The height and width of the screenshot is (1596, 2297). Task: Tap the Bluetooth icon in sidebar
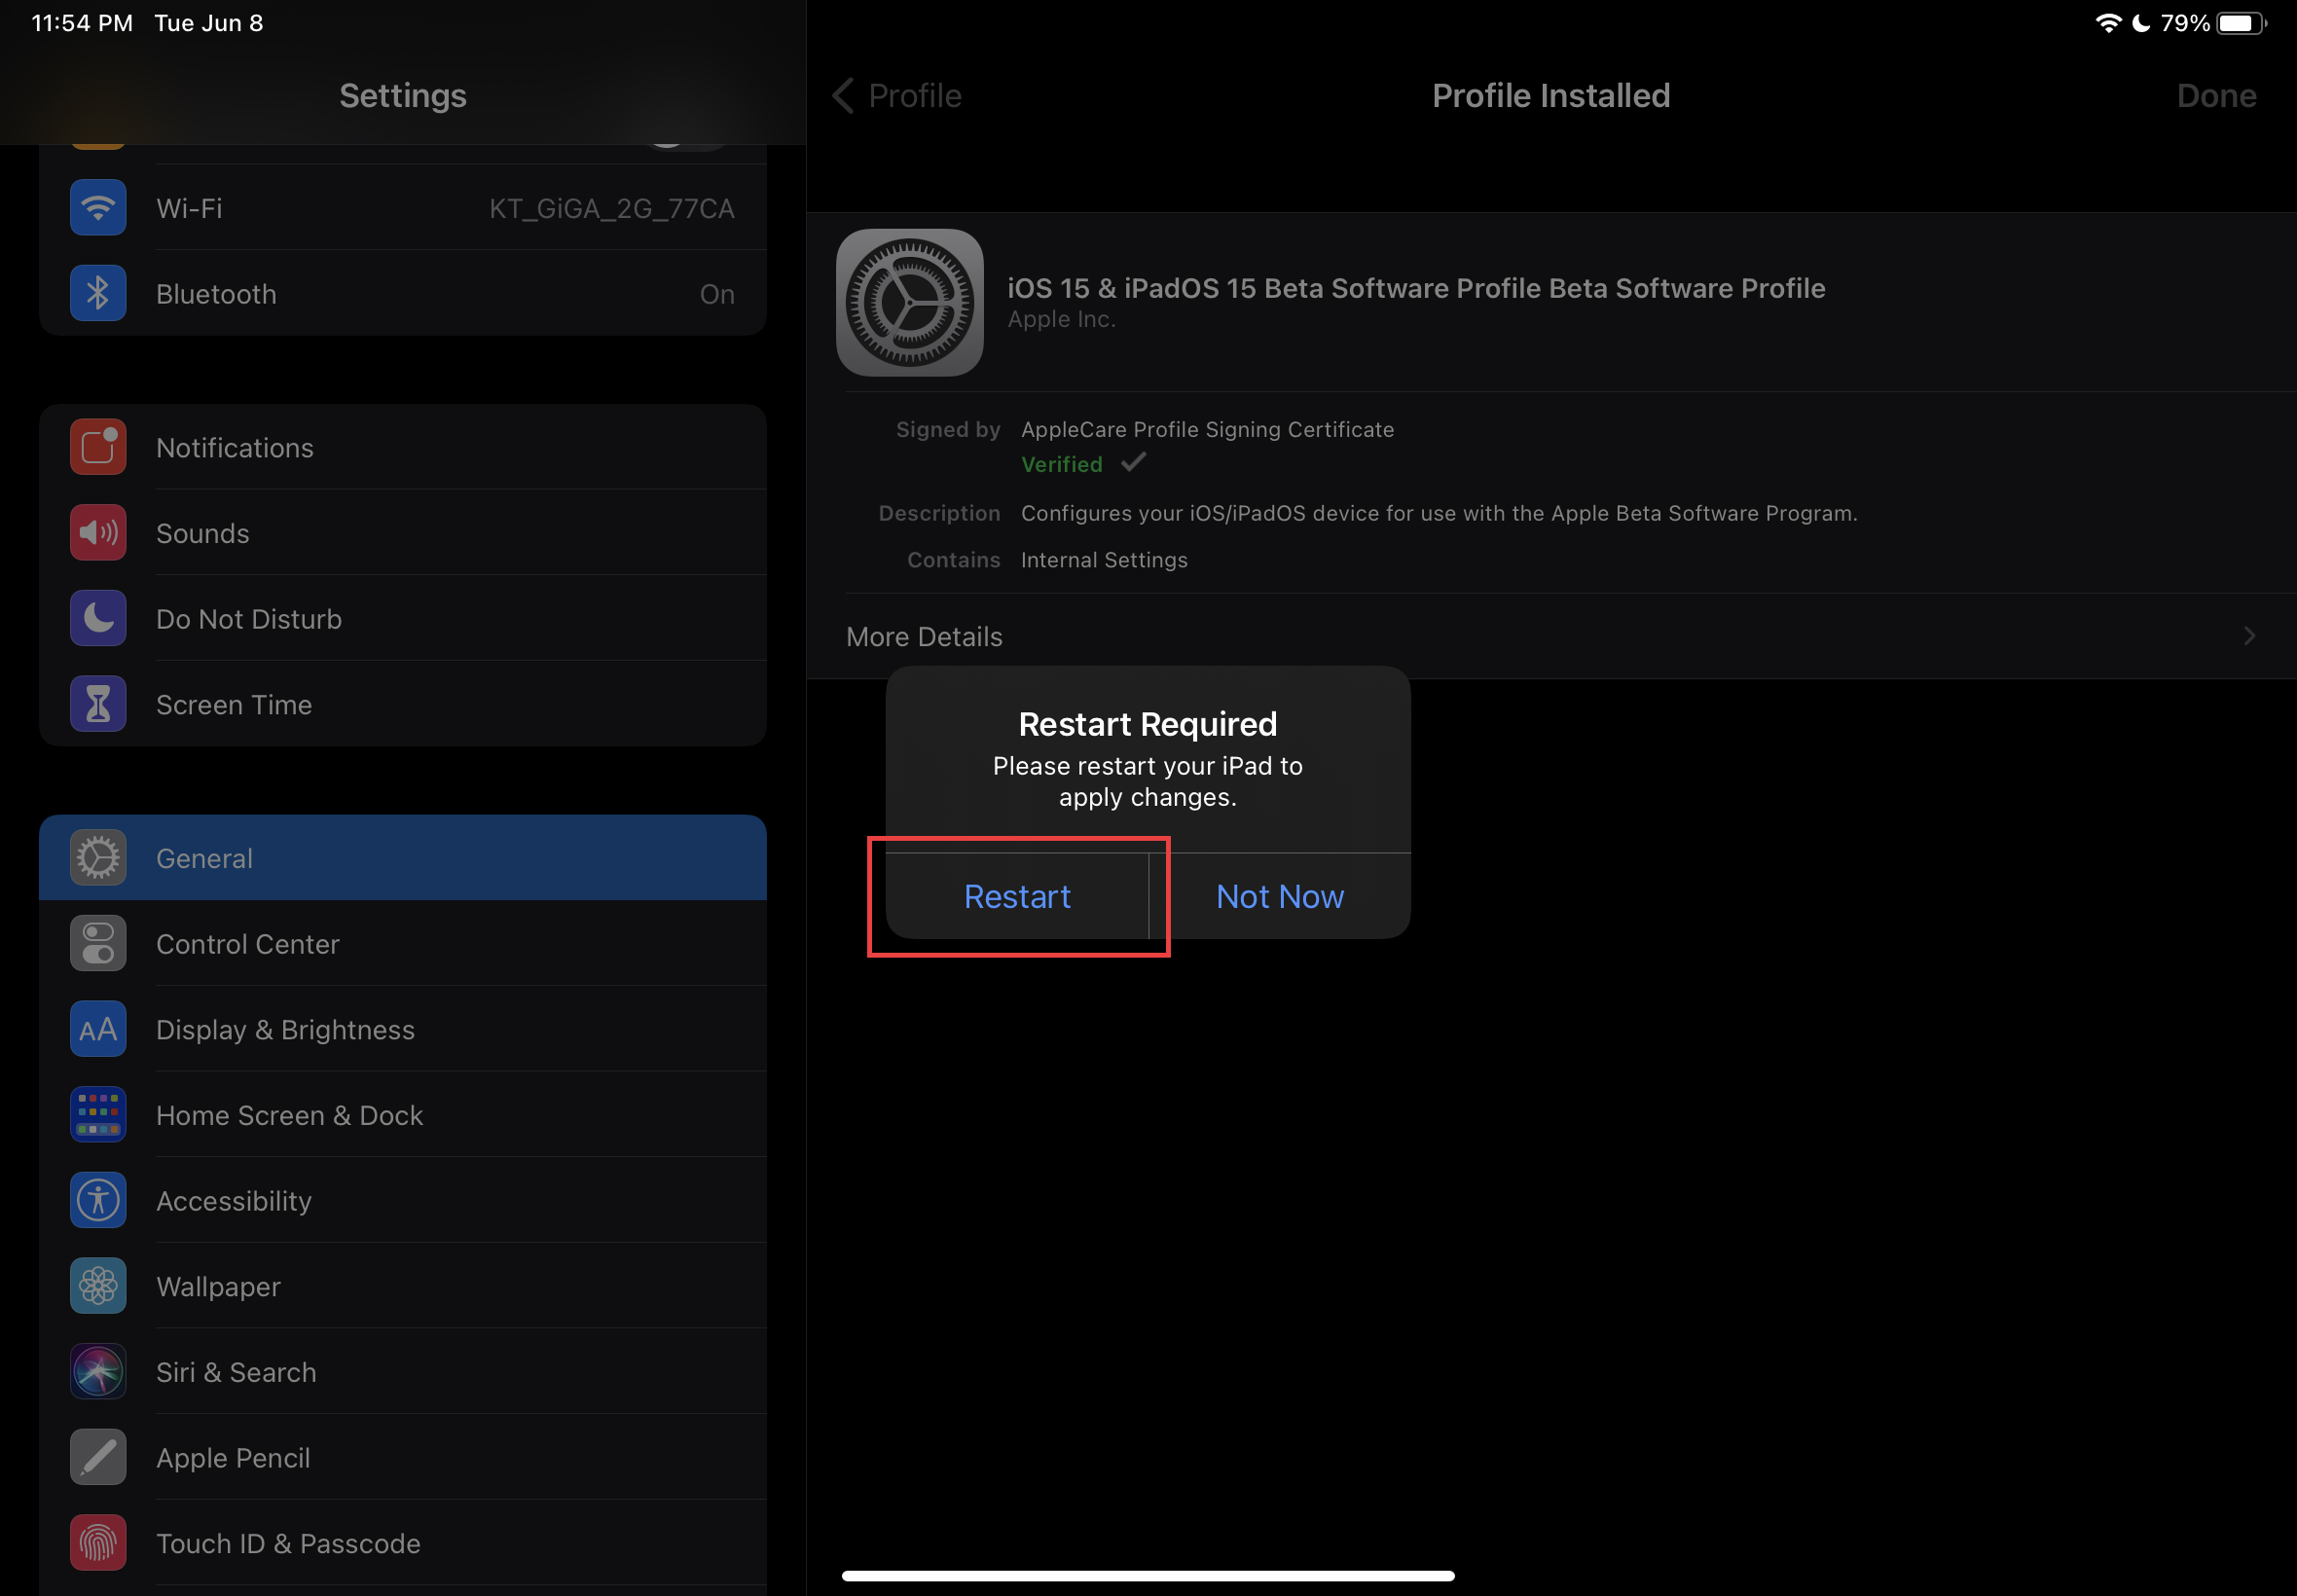pyautogui.click(x=98, y=294)
